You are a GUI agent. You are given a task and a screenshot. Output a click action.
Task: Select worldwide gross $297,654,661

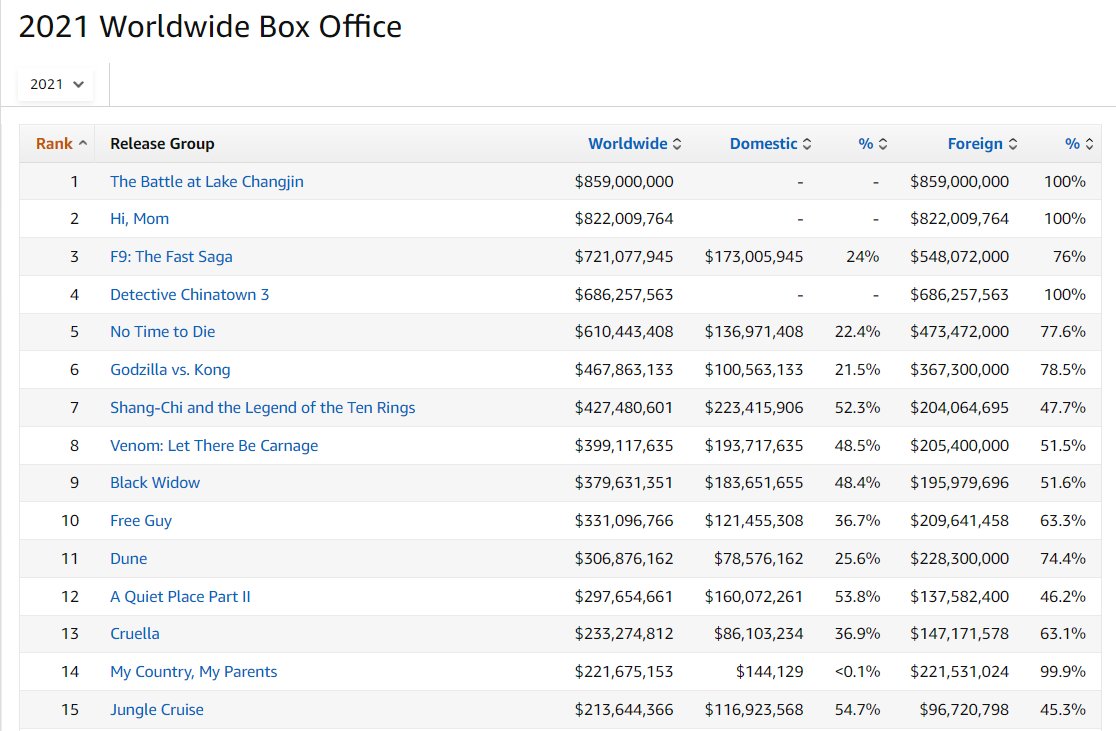(624, 596)
